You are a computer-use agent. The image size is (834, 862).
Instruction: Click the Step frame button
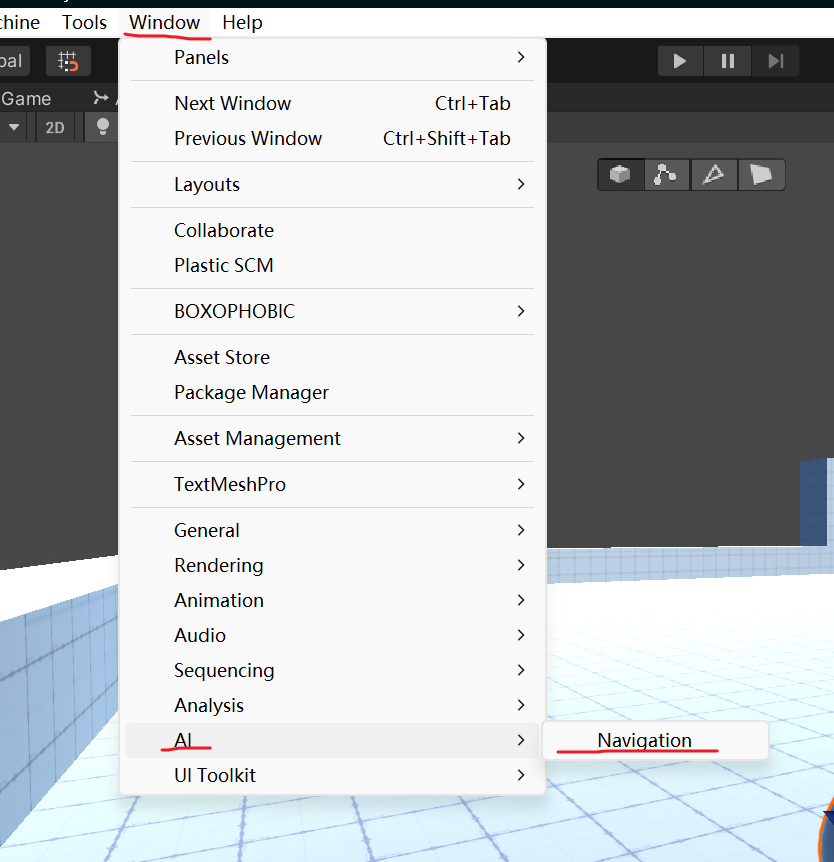(775, 61)
